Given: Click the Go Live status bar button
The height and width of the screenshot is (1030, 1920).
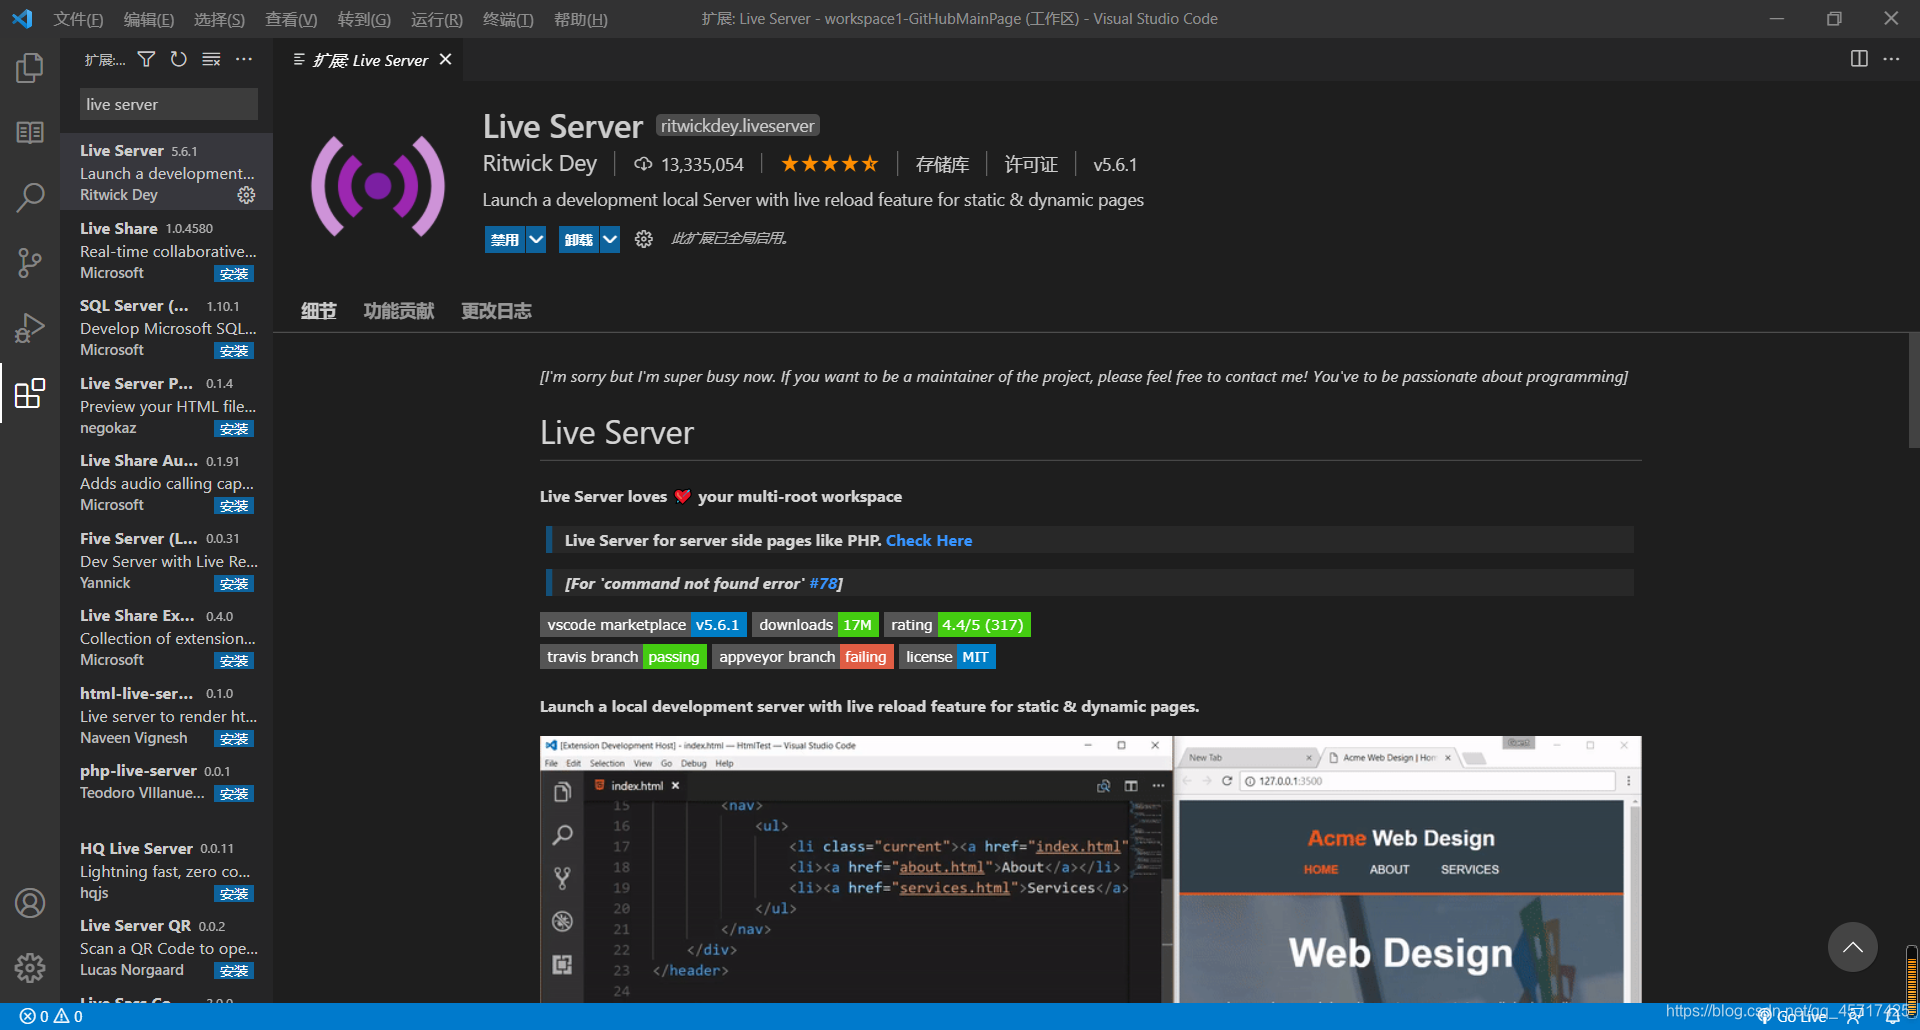Looking at the screenshot, I should pyautogui.click(x=1792, y=1017).
